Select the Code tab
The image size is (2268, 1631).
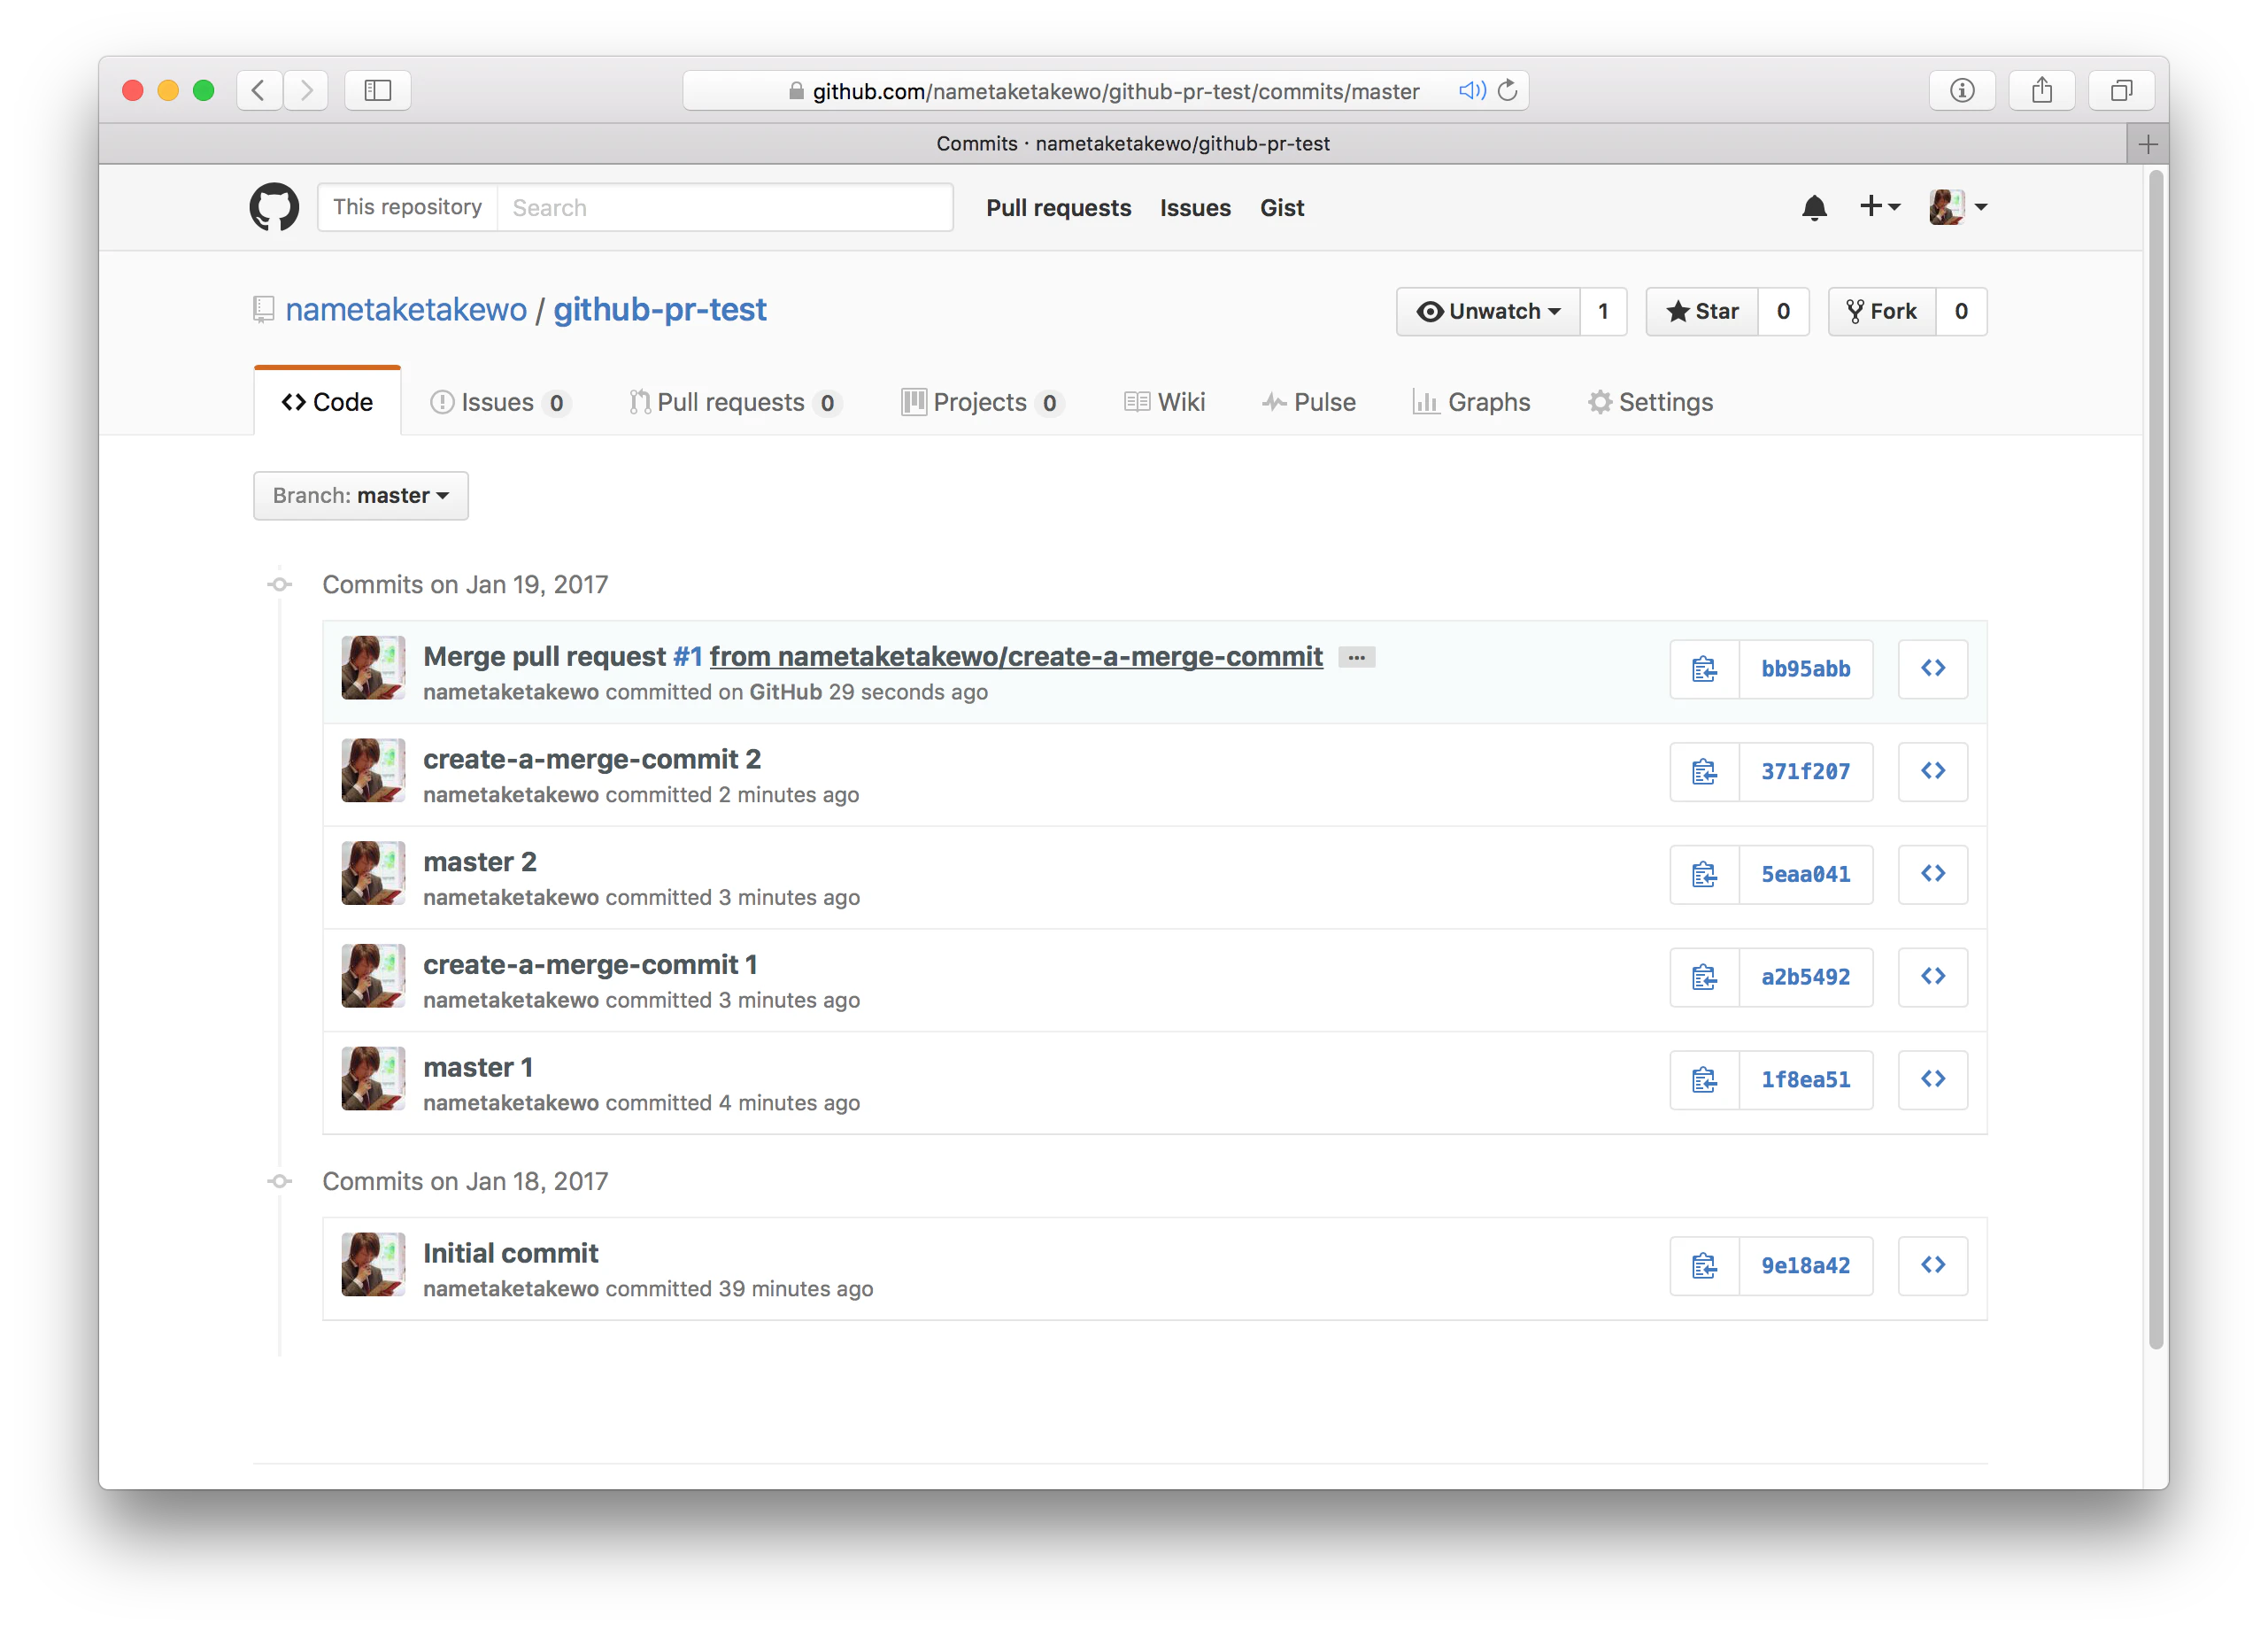(x=327, y=402)
